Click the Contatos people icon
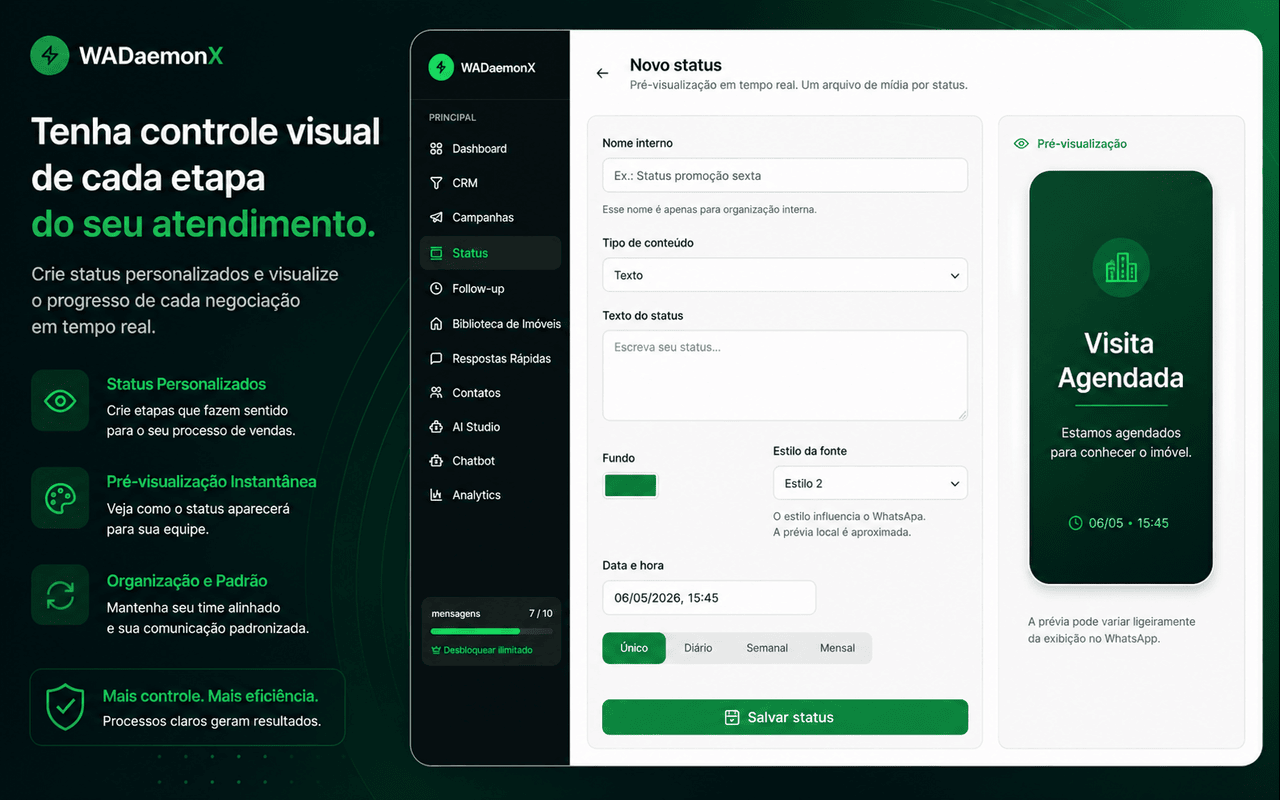Screen dimensions: 1280x800 point(436,393)
